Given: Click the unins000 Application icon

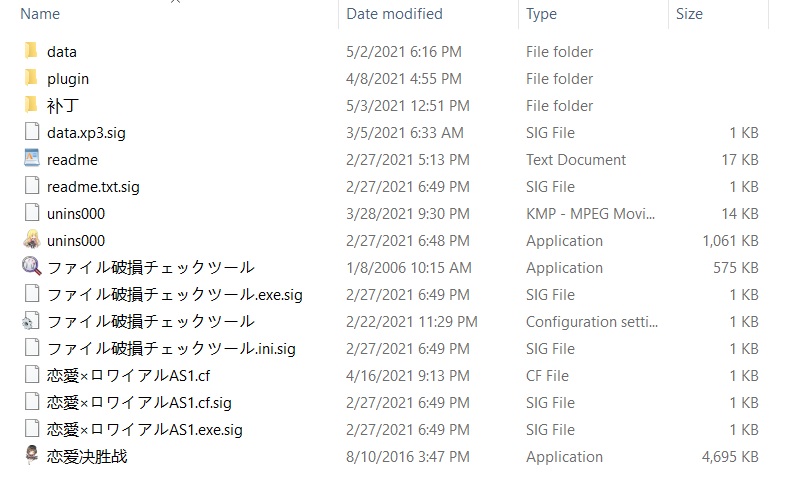Looking at the screenshot, I should (x=31, y=240).
